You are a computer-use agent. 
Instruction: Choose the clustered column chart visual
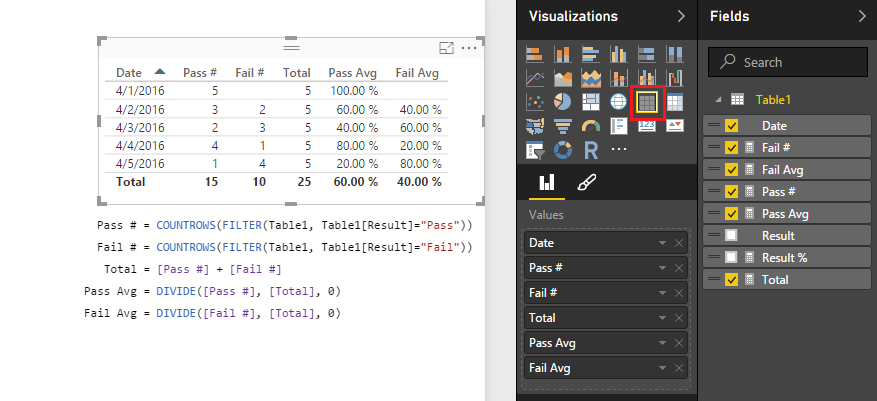pyautogui.click(x=619, y=54)
